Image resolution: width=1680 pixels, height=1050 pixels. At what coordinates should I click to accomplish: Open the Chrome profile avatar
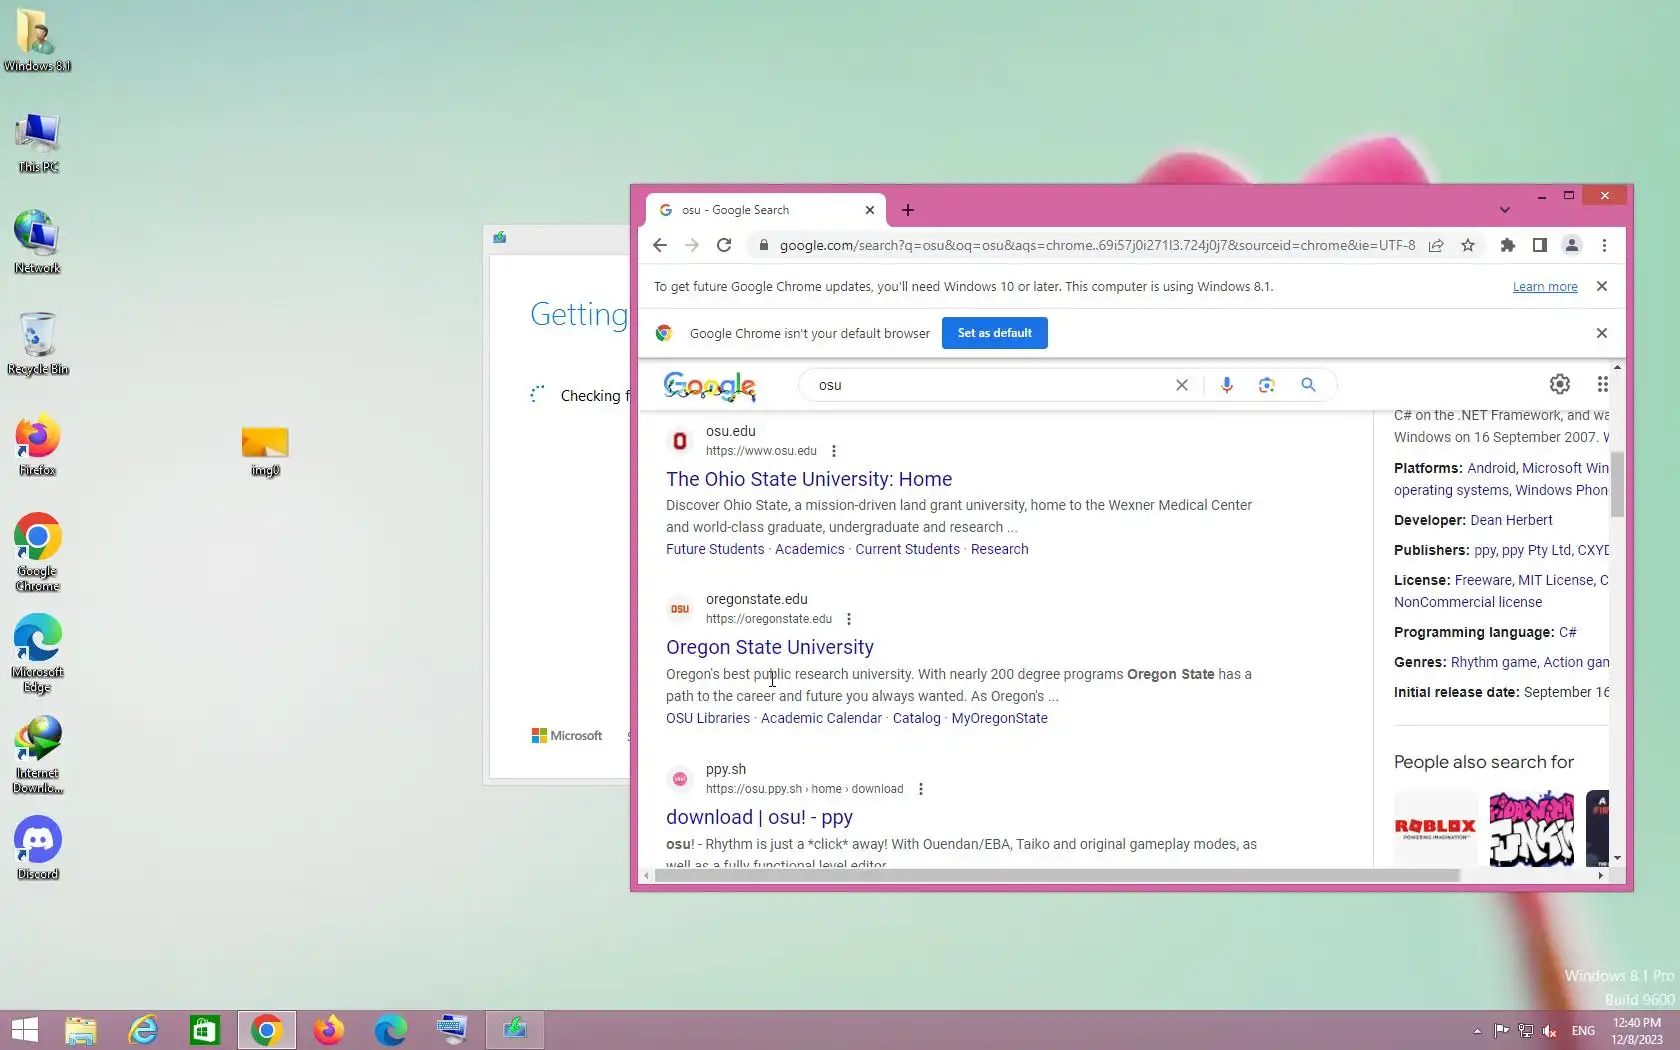tap(1572, 245)
